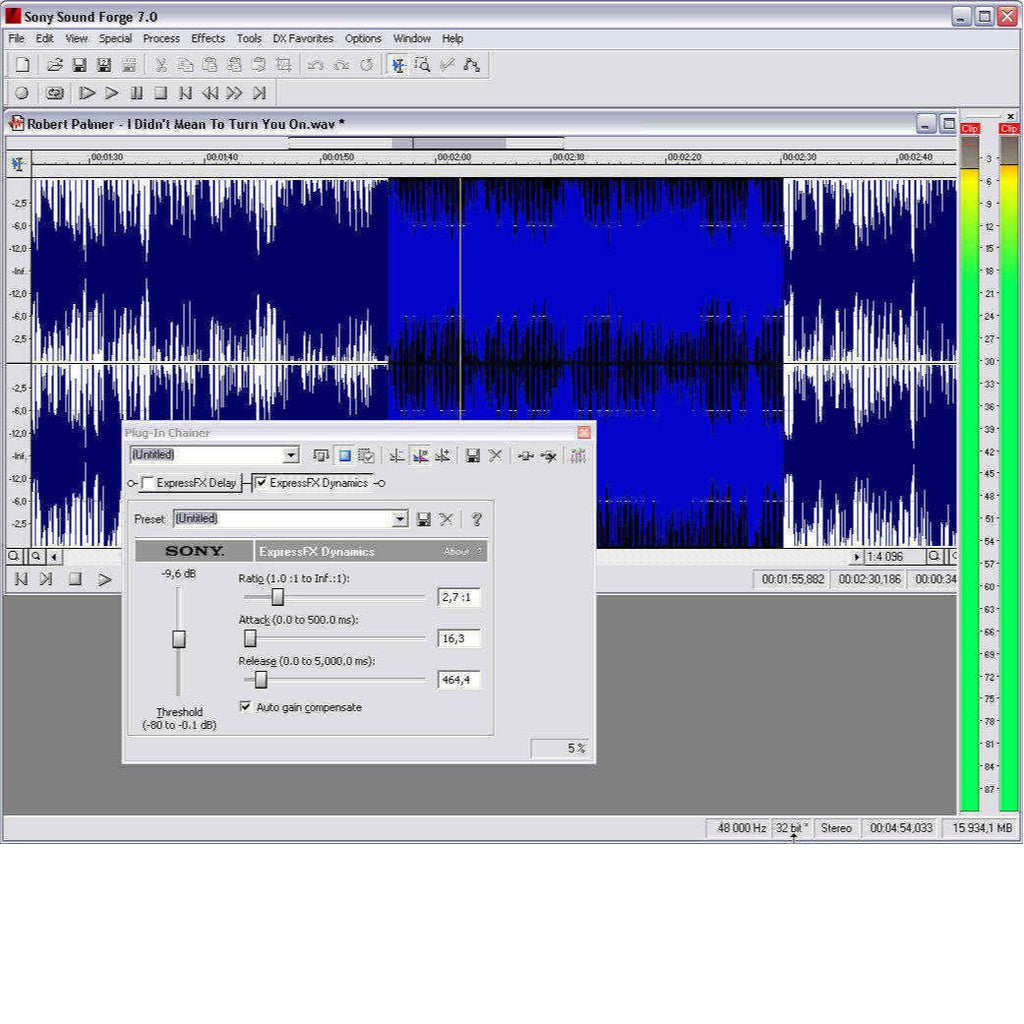
Task: Open the DX Favorites menu
Action: [x=302, y=38]
